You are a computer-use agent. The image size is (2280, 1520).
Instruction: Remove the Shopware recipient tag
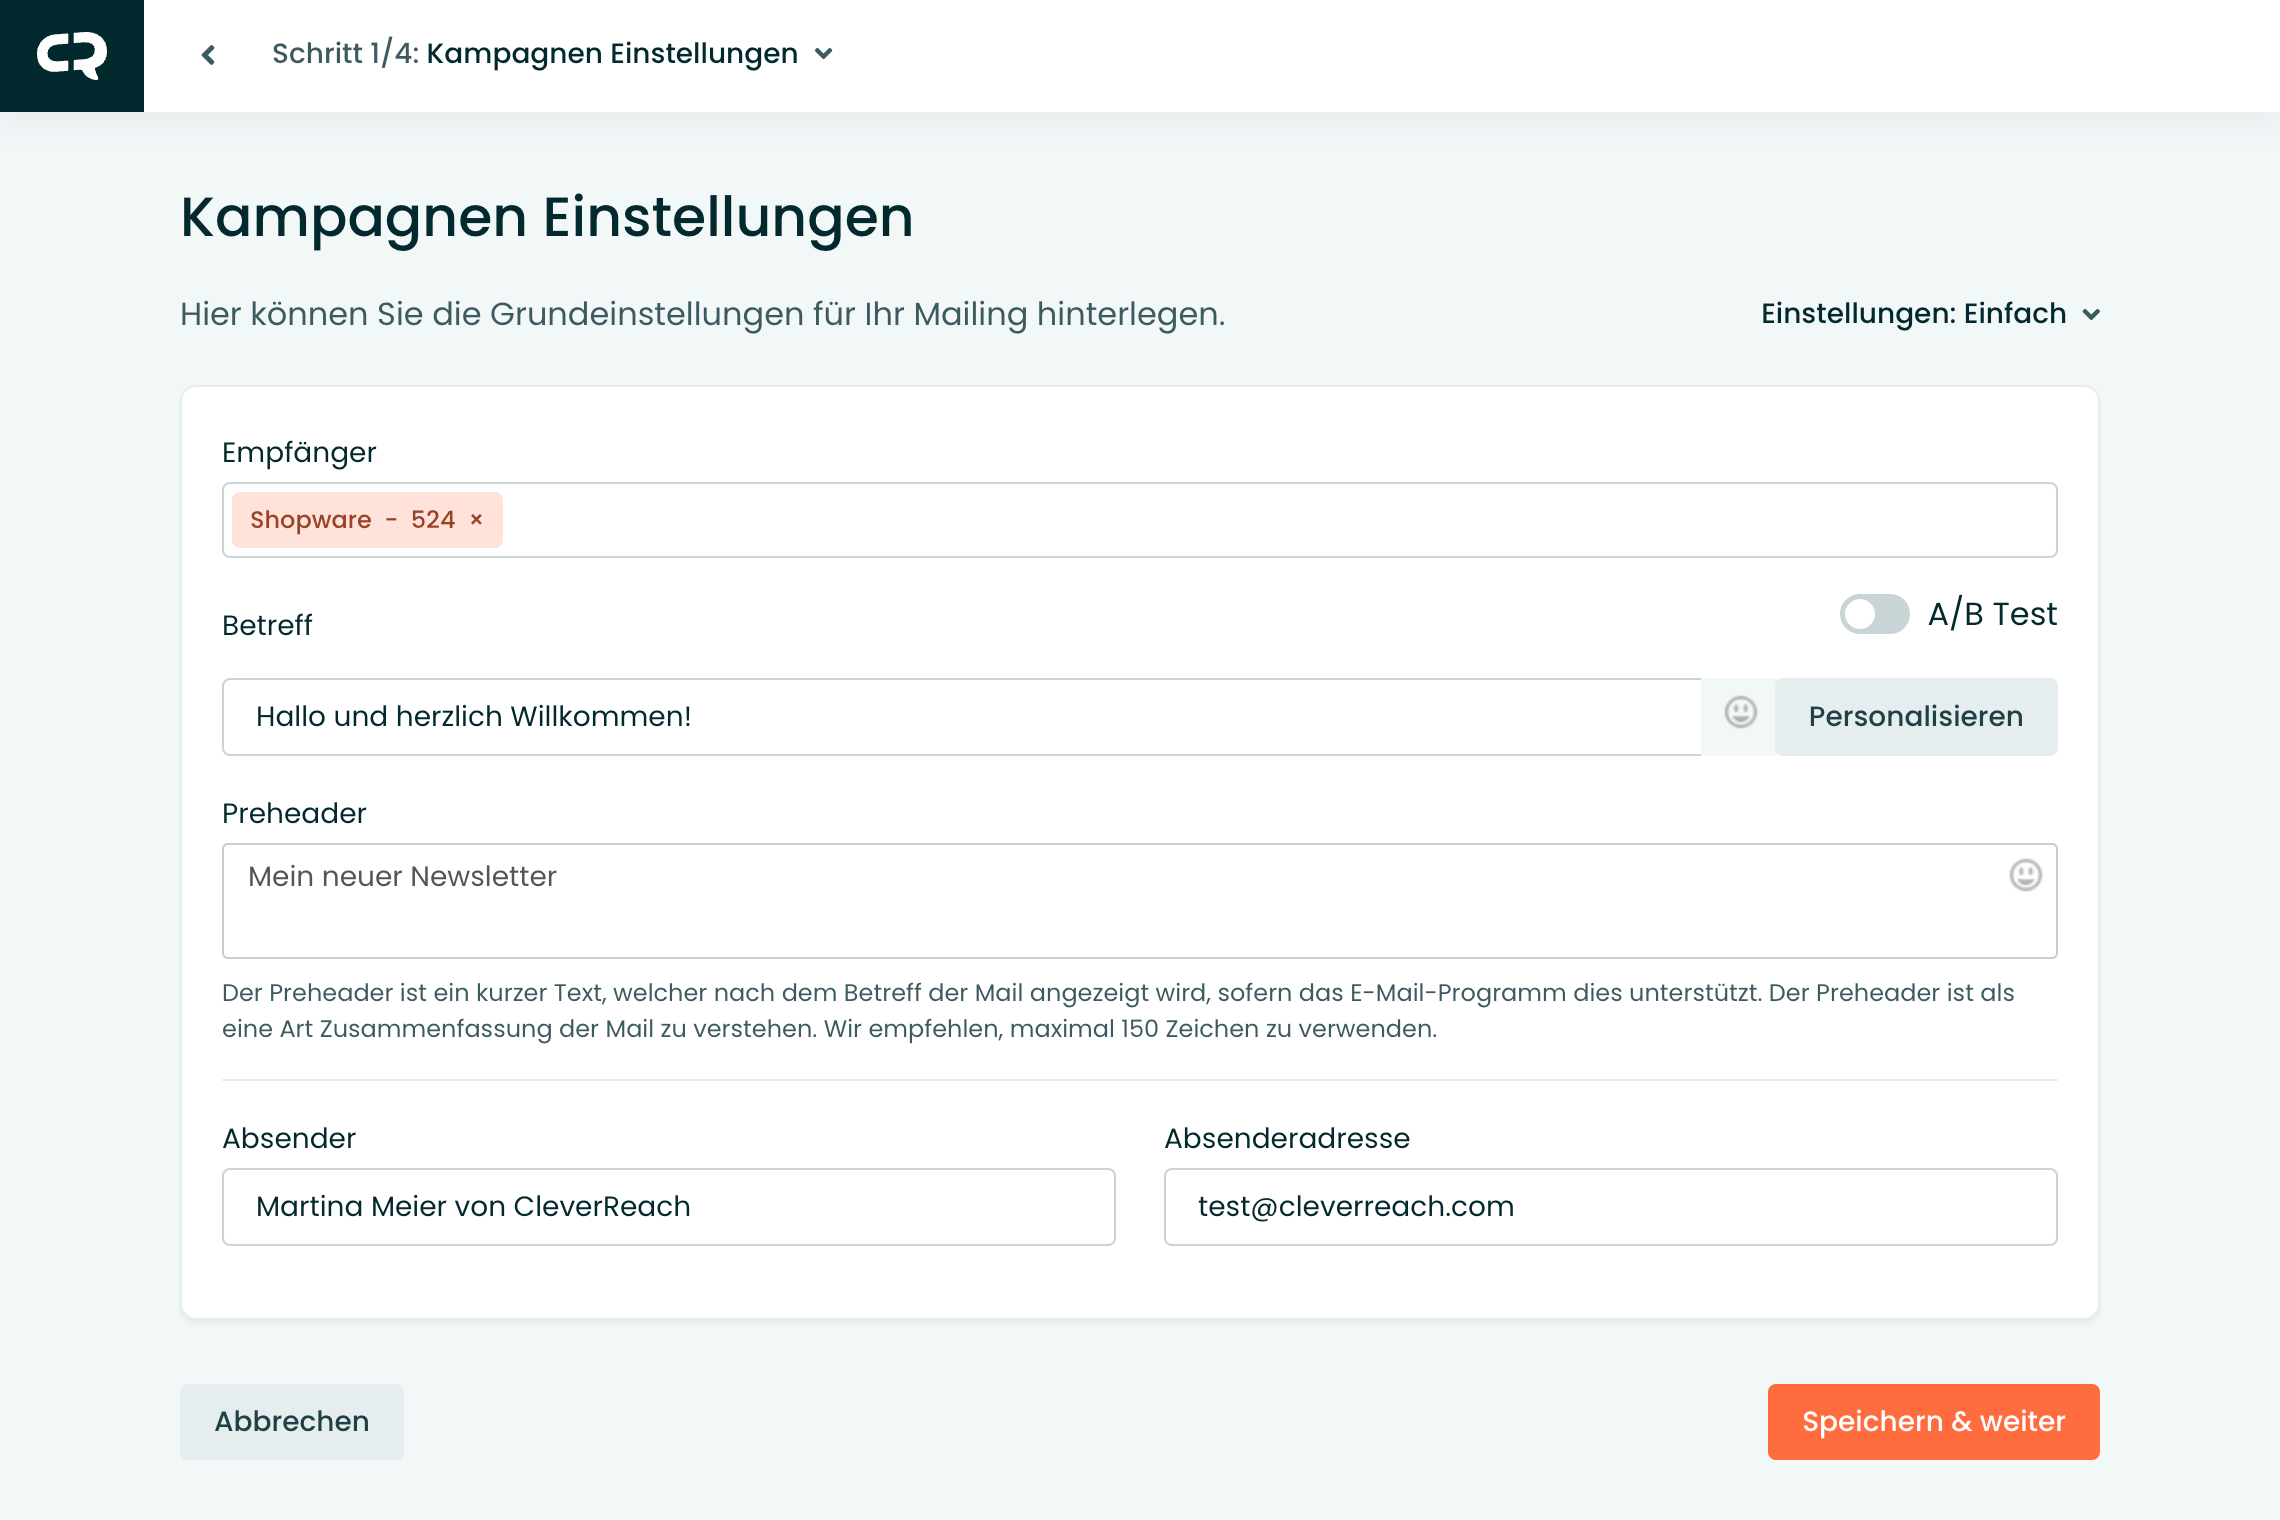(x=477, y=520)
